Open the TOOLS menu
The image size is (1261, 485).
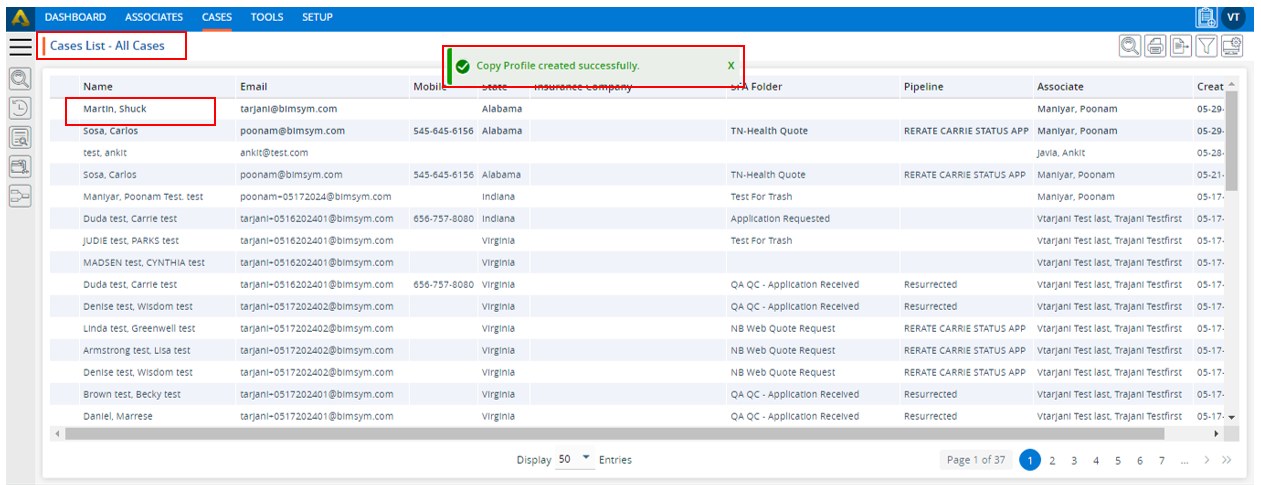click(267, 17)
